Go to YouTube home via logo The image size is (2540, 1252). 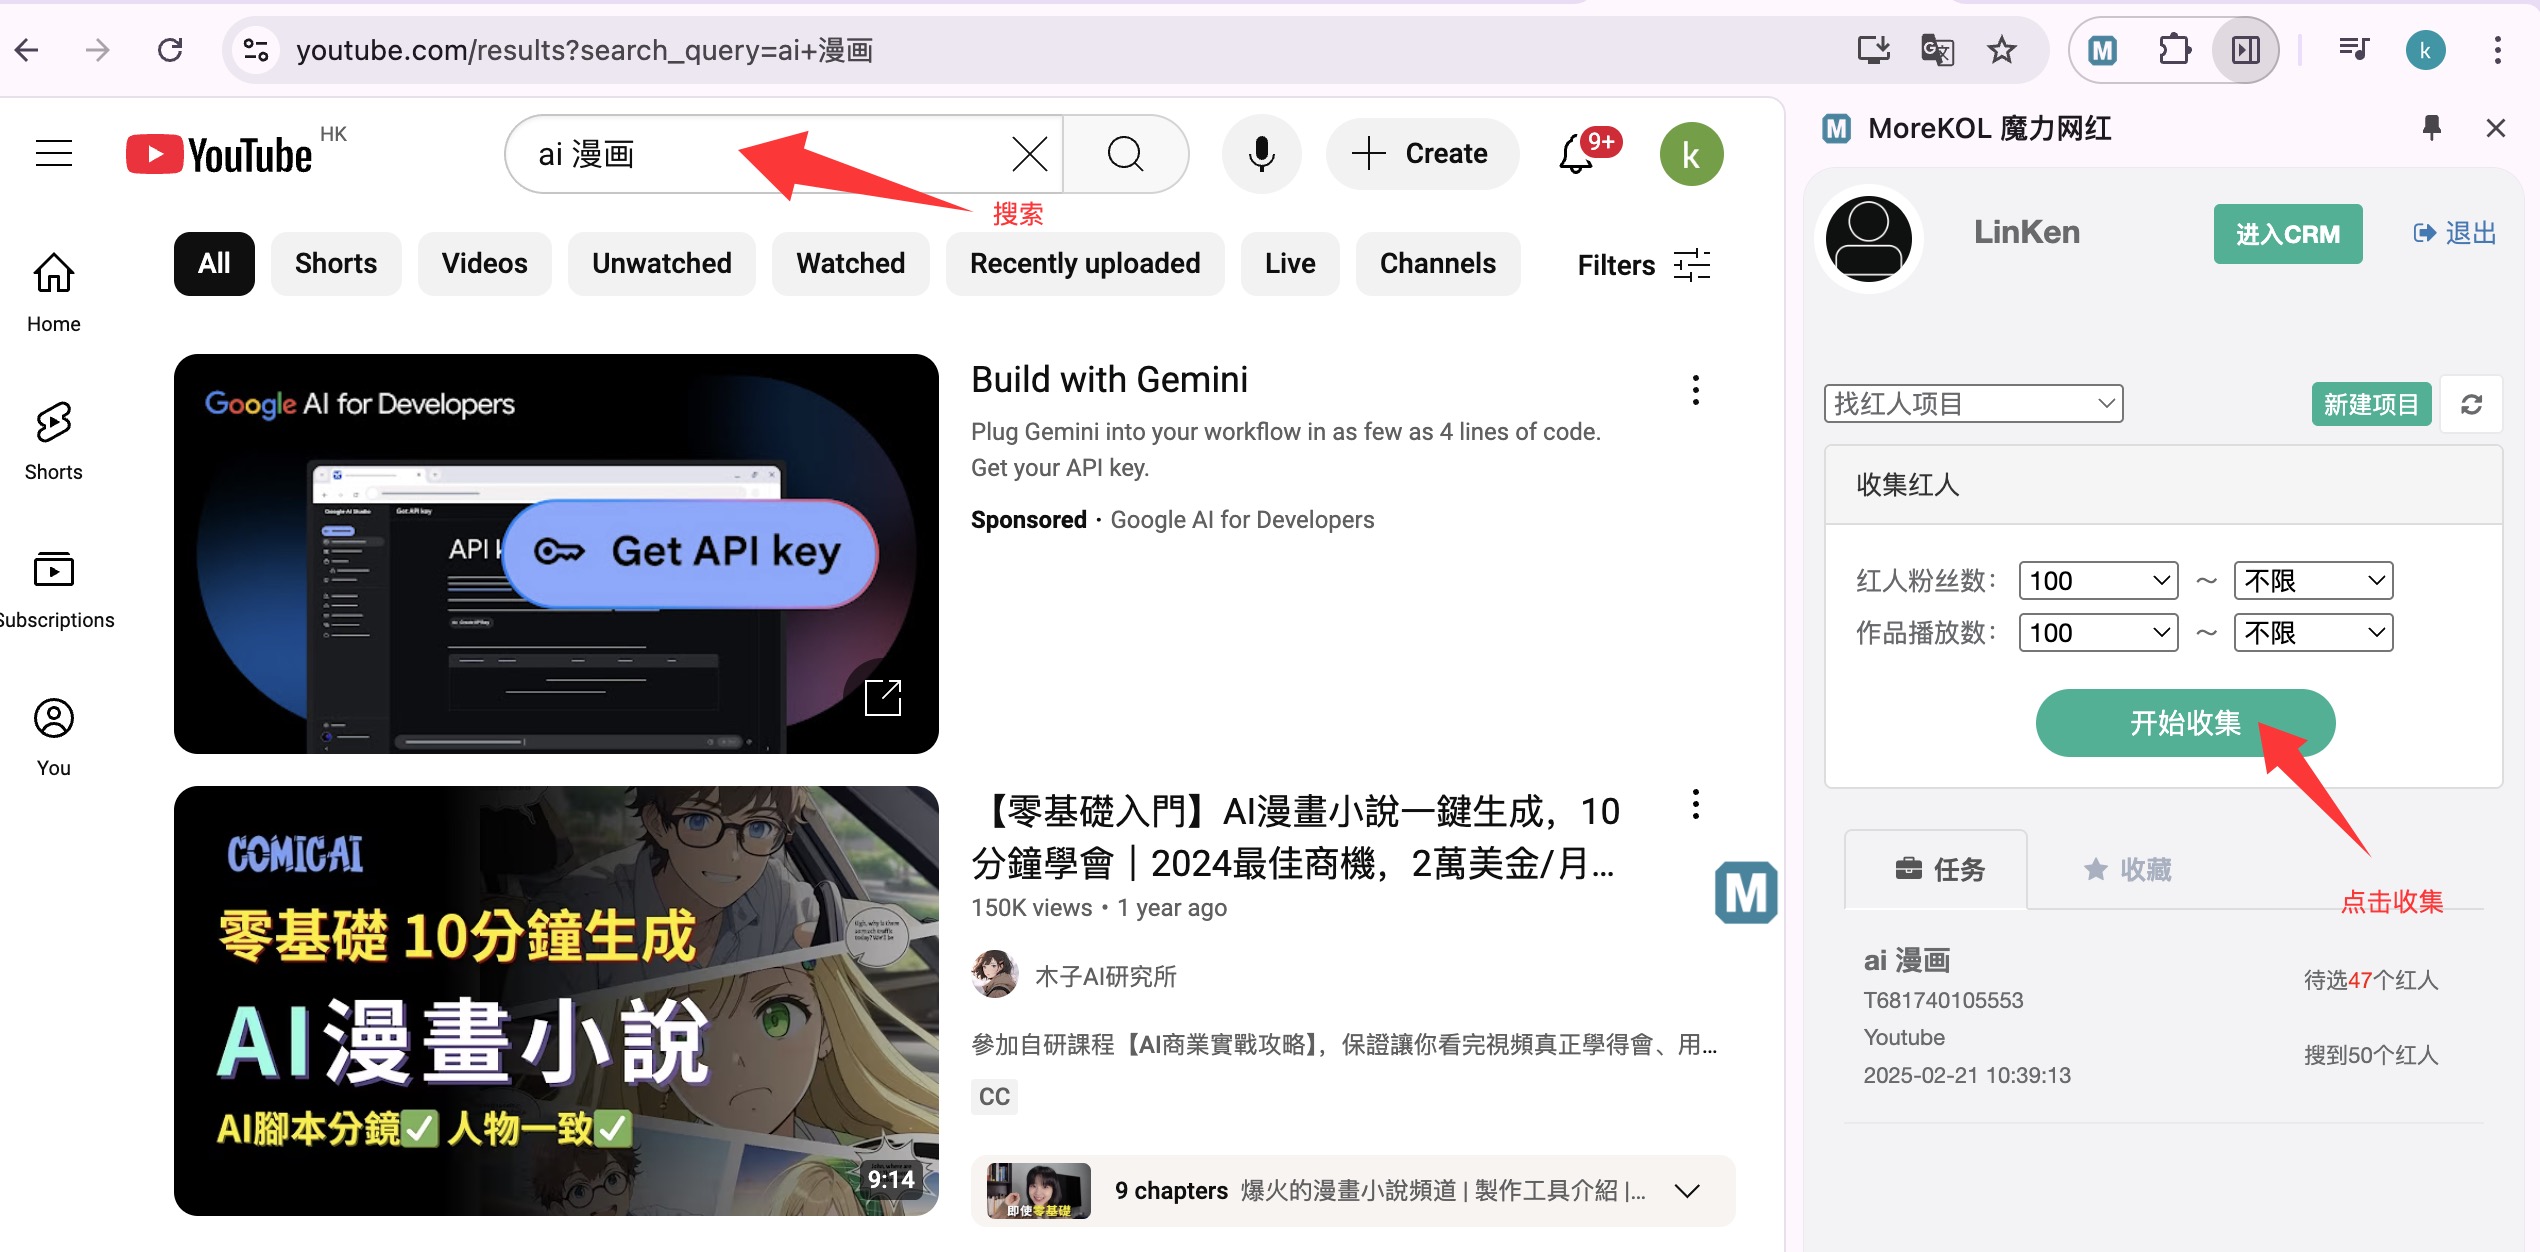tap(220, 155)
